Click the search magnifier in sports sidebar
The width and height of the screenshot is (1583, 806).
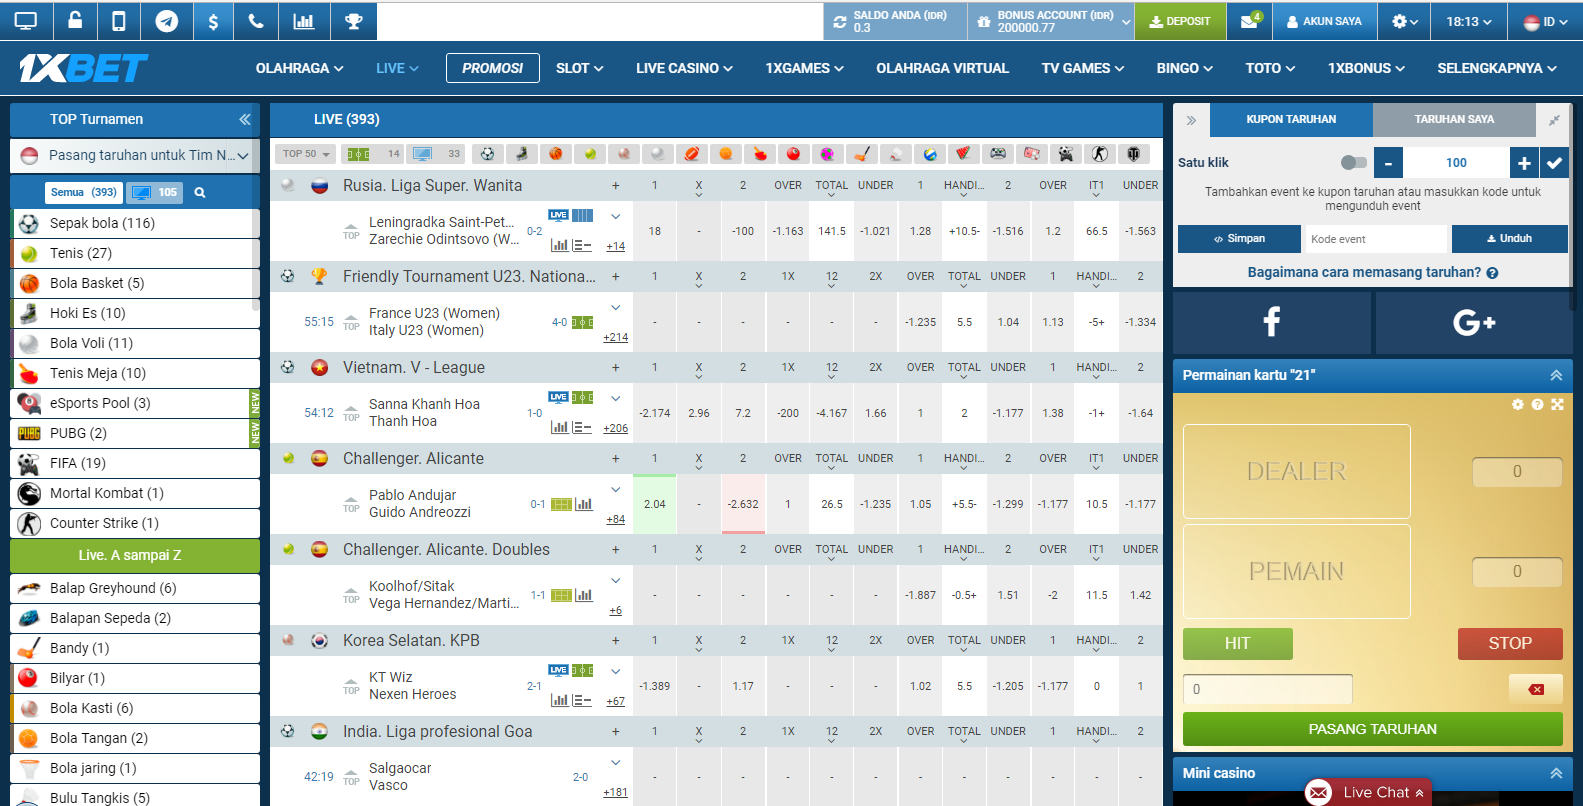pyautogui.click(x=200, y=192)
